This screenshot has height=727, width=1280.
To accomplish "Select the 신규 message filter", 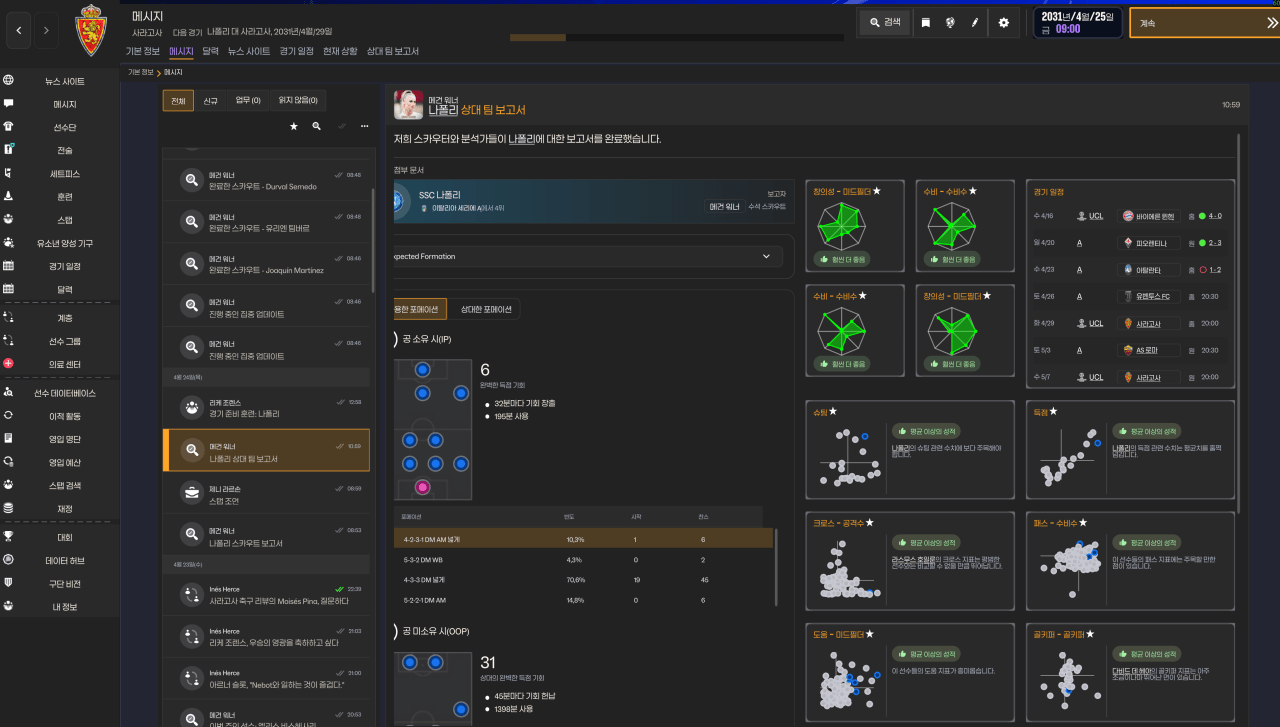I will pos(210,100).
